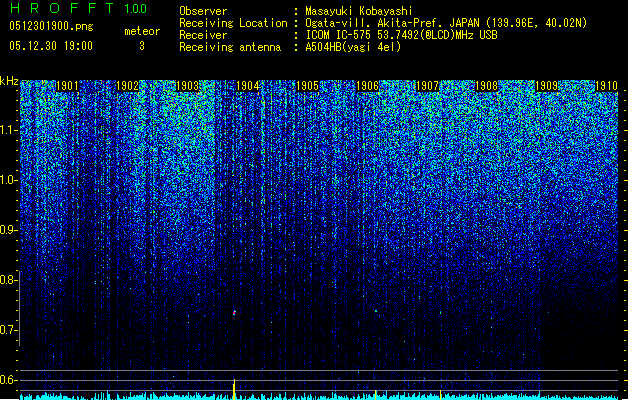Image resolution: width=629 pixels, height=400 pixels.
Task: Click the Receiving antenna label
Action: (230, 47)
